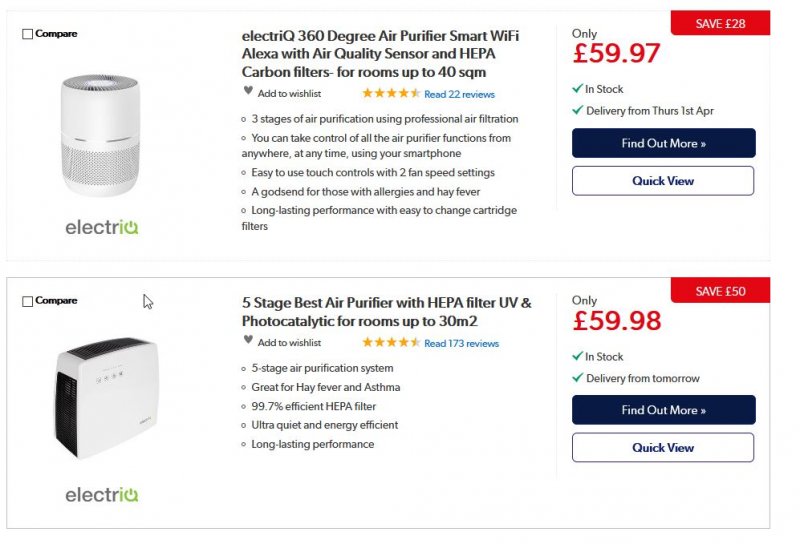Image resolution: width=800 pixels, height=544 pixels.
Task: Click Find Out More for £59.98 purifier
Action: (x=663, y=410)
